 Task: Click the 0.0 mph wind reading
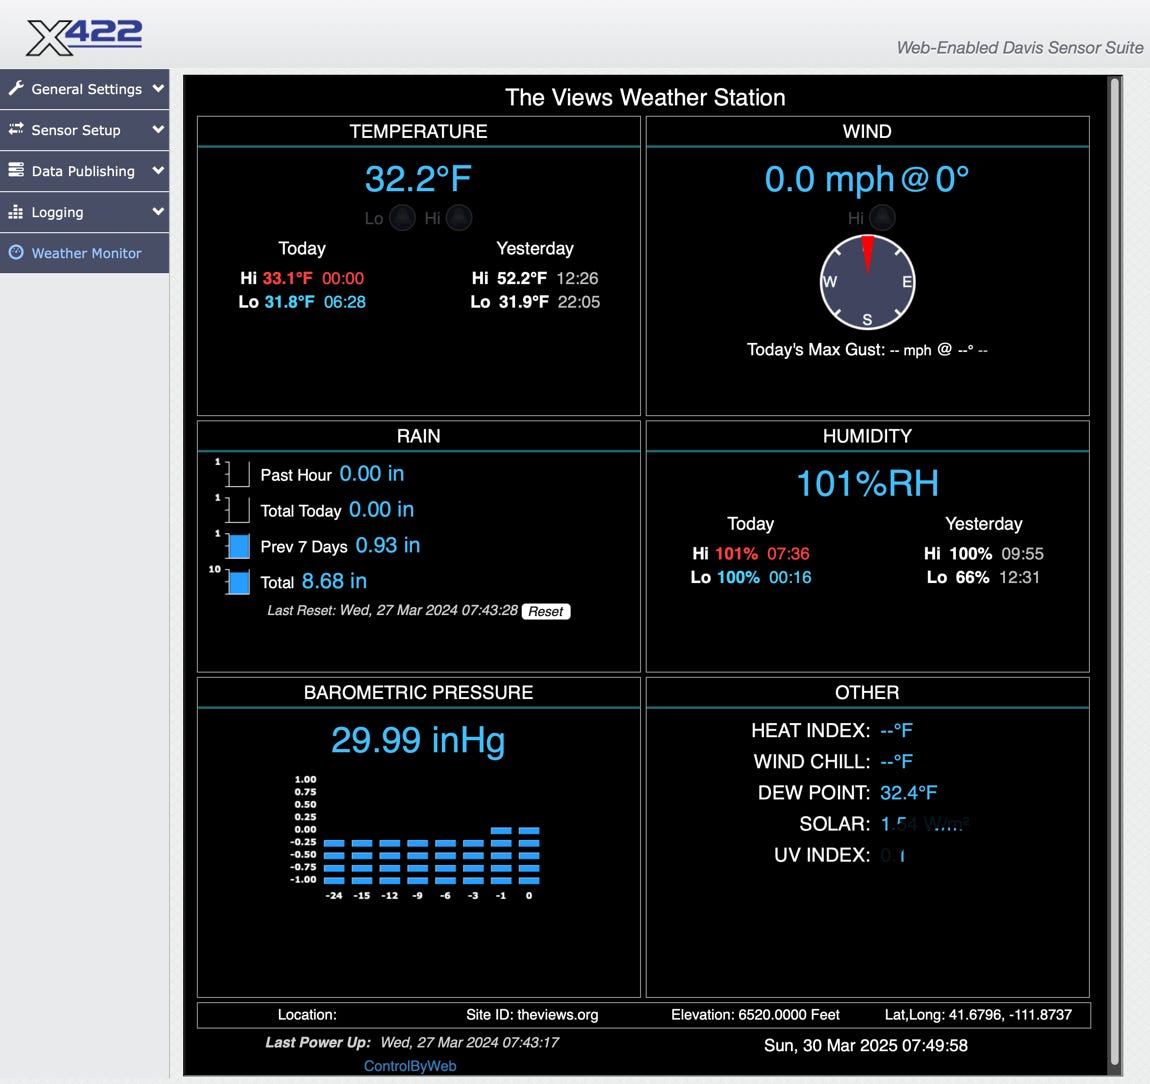click(867, 180)
